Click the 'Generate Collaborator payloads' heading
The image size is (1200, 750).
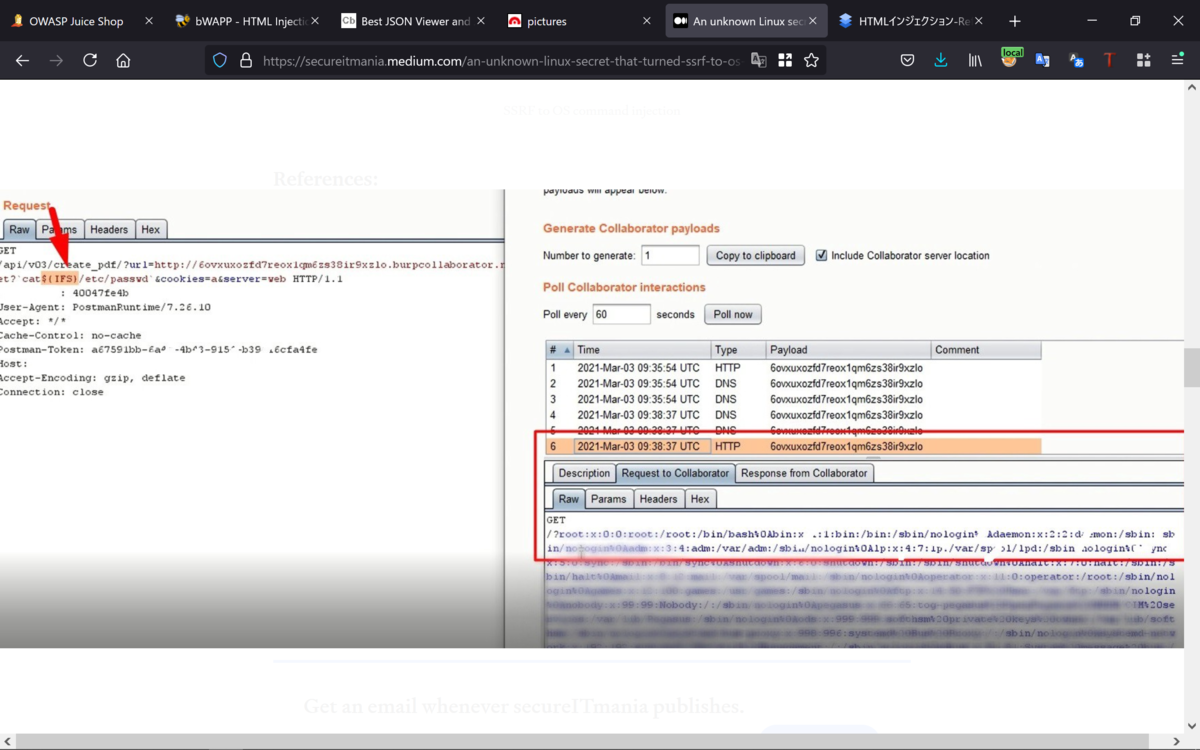pyautogui.click(x=631, y=229)
